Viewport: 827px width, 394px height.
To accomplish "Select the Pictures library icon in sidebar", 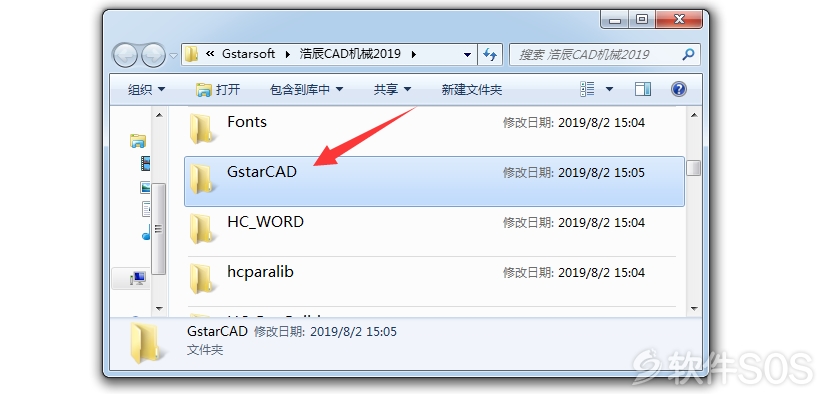I will point(146,187).
